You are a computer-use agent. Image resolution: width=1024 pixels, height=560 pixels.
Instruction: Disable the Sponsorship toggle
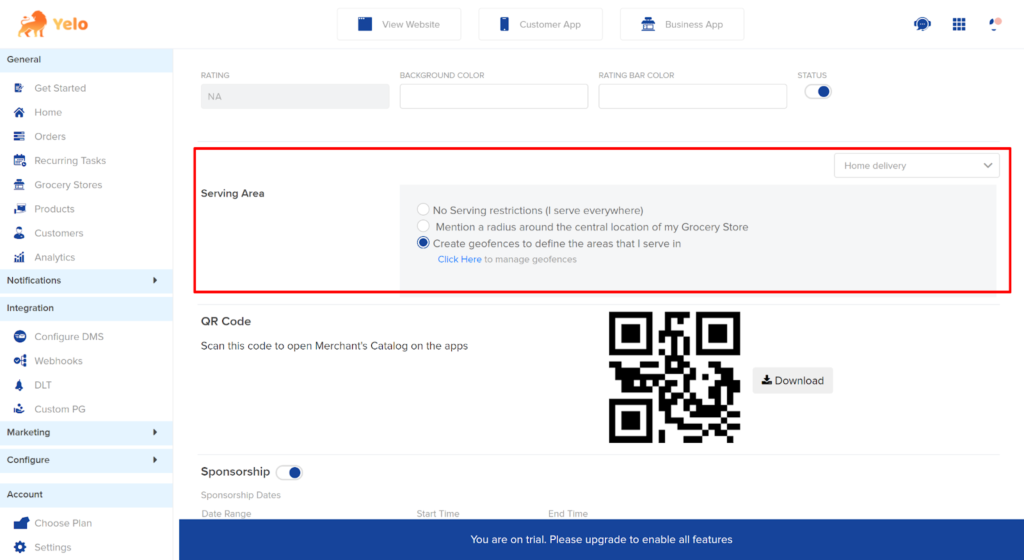pyautogui.click(x=289, y=472)
